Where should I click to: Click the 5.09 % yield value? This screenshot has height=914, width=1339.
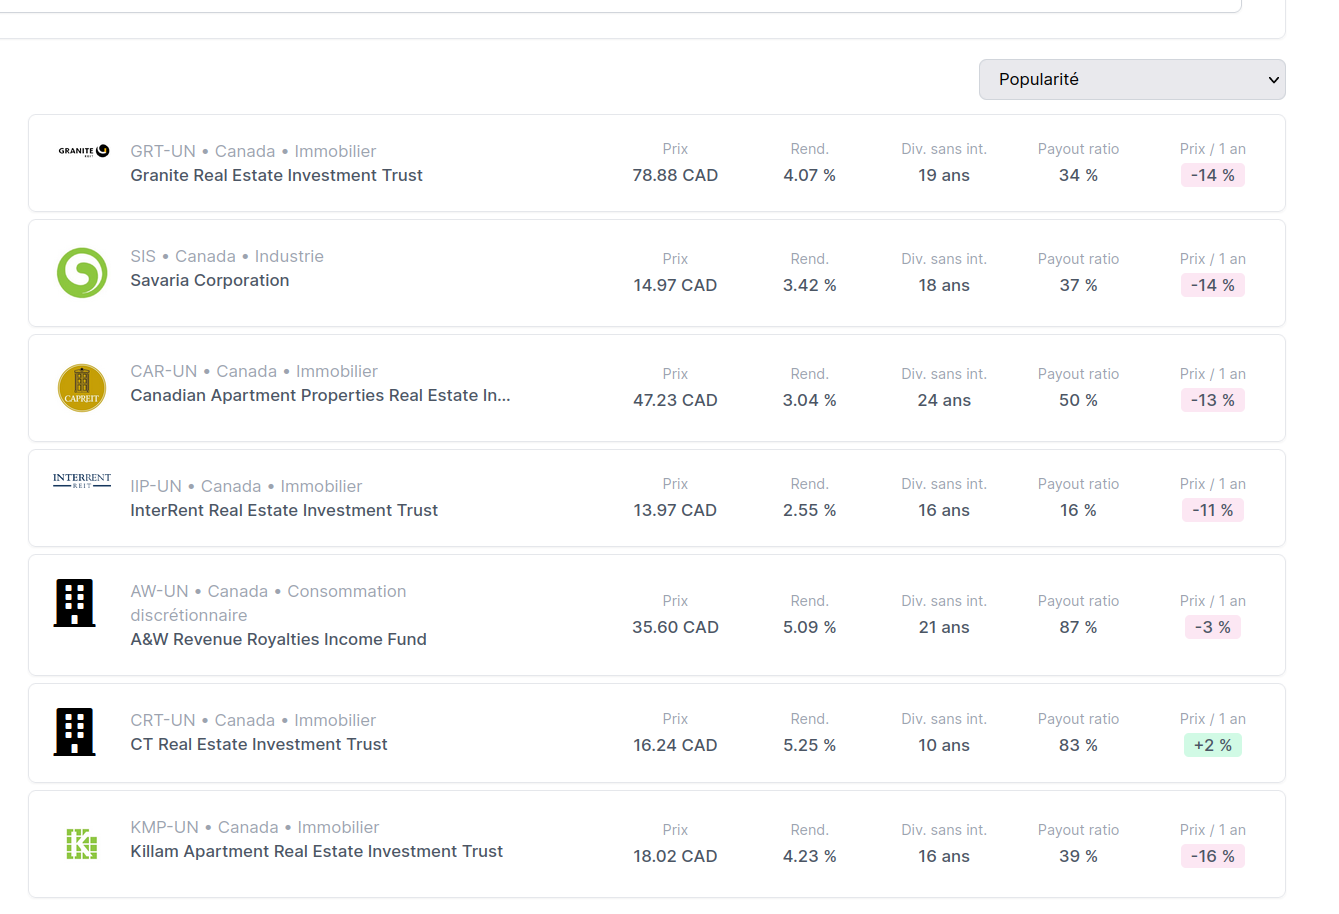tap(809, 627)
